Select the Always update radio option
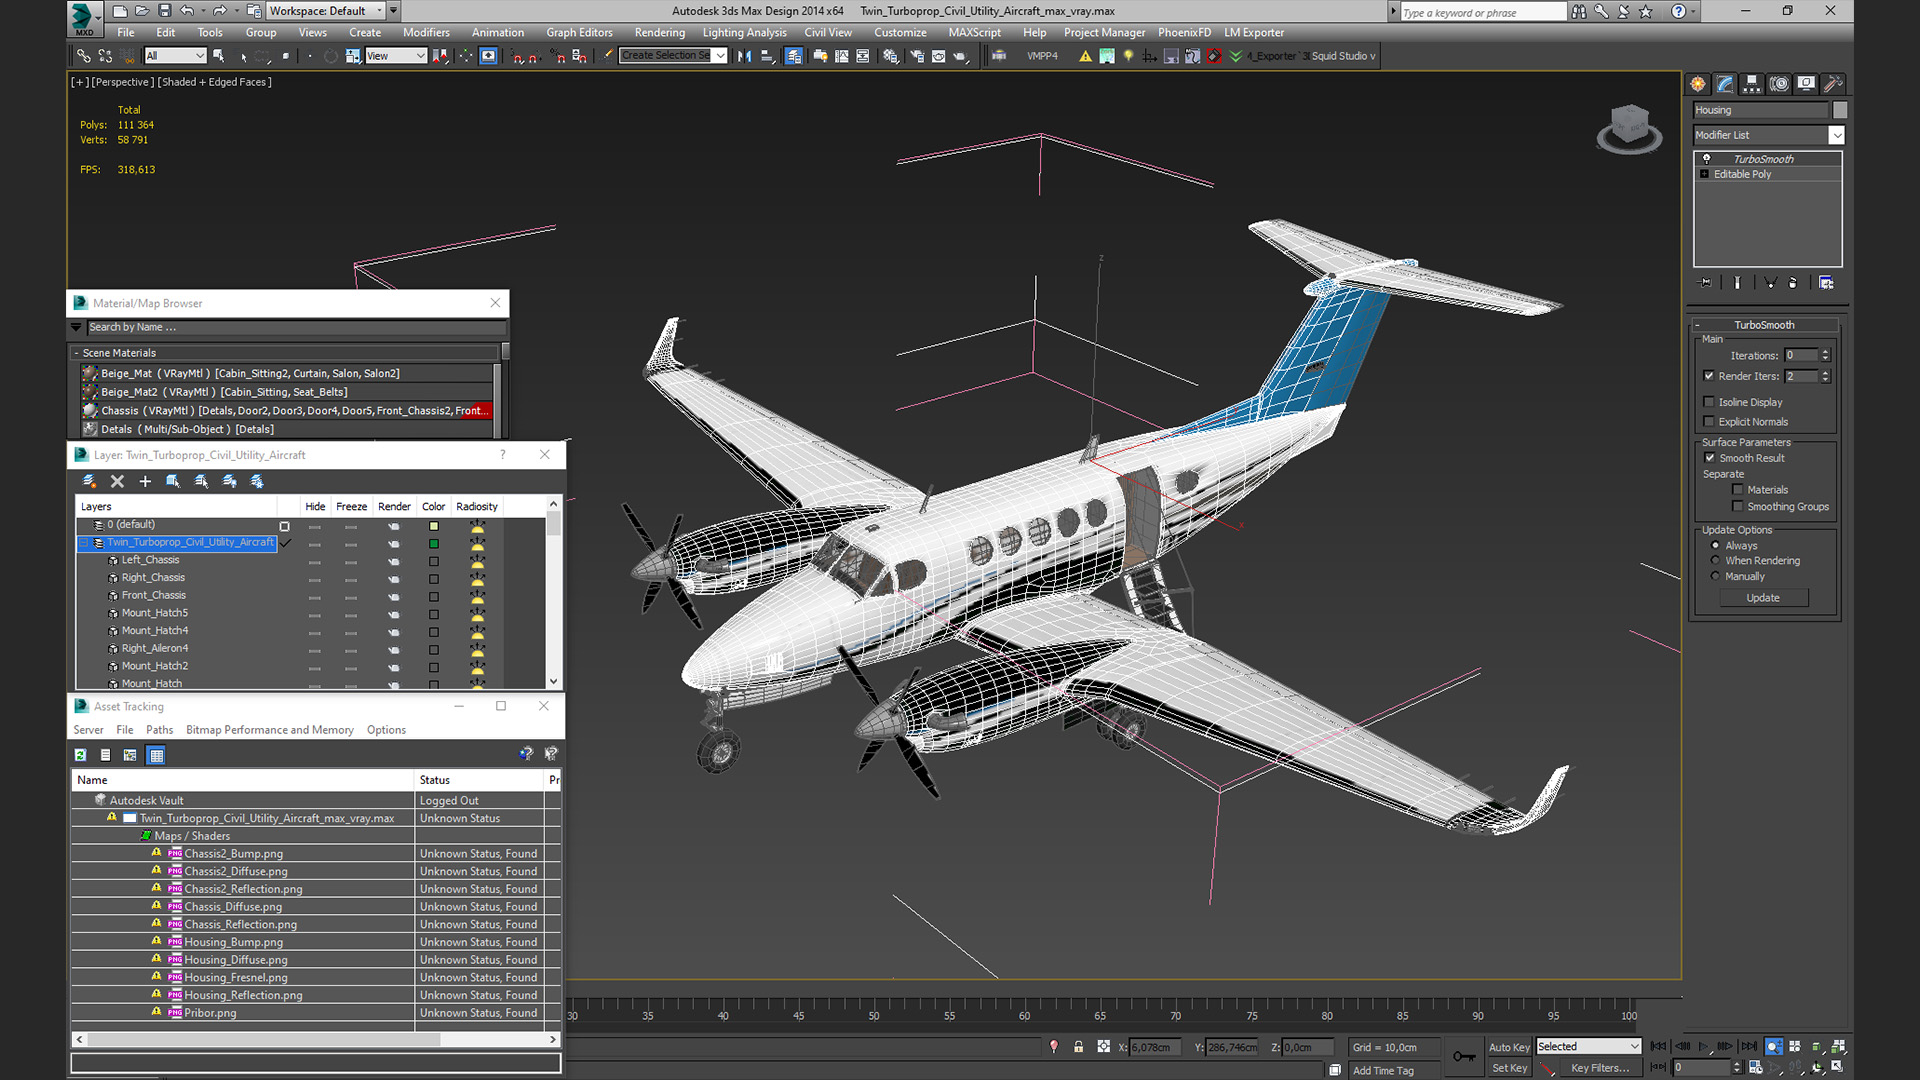The width and height of the screenshot is (1920, 1080). (1716, 546)
